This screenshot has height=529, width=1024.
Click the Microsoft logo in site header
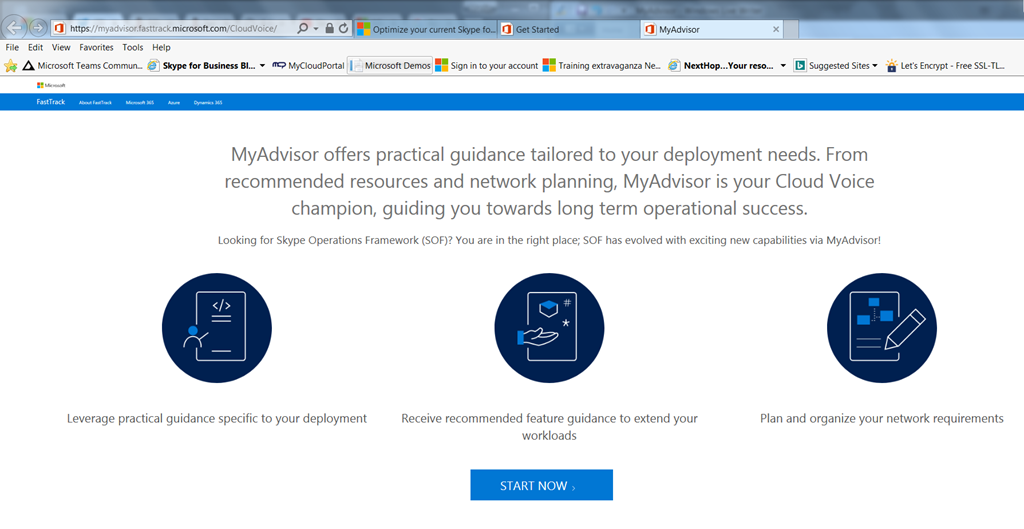[x=51, y=85]
